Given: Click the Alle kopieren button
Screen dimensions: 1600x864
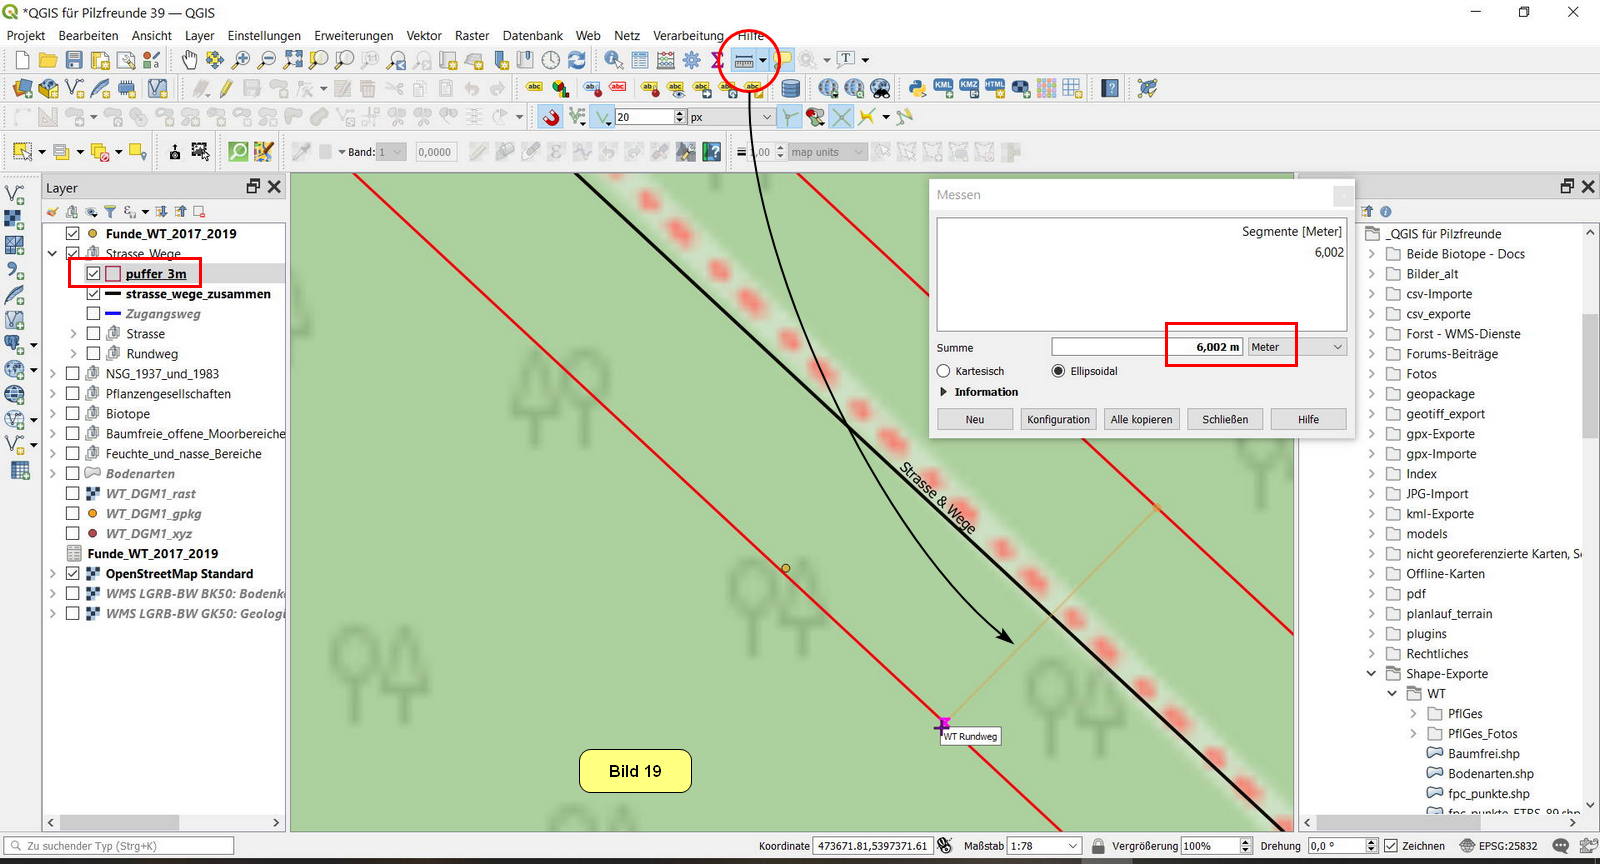Looking at the screenshot, I should pos(1141,419).
